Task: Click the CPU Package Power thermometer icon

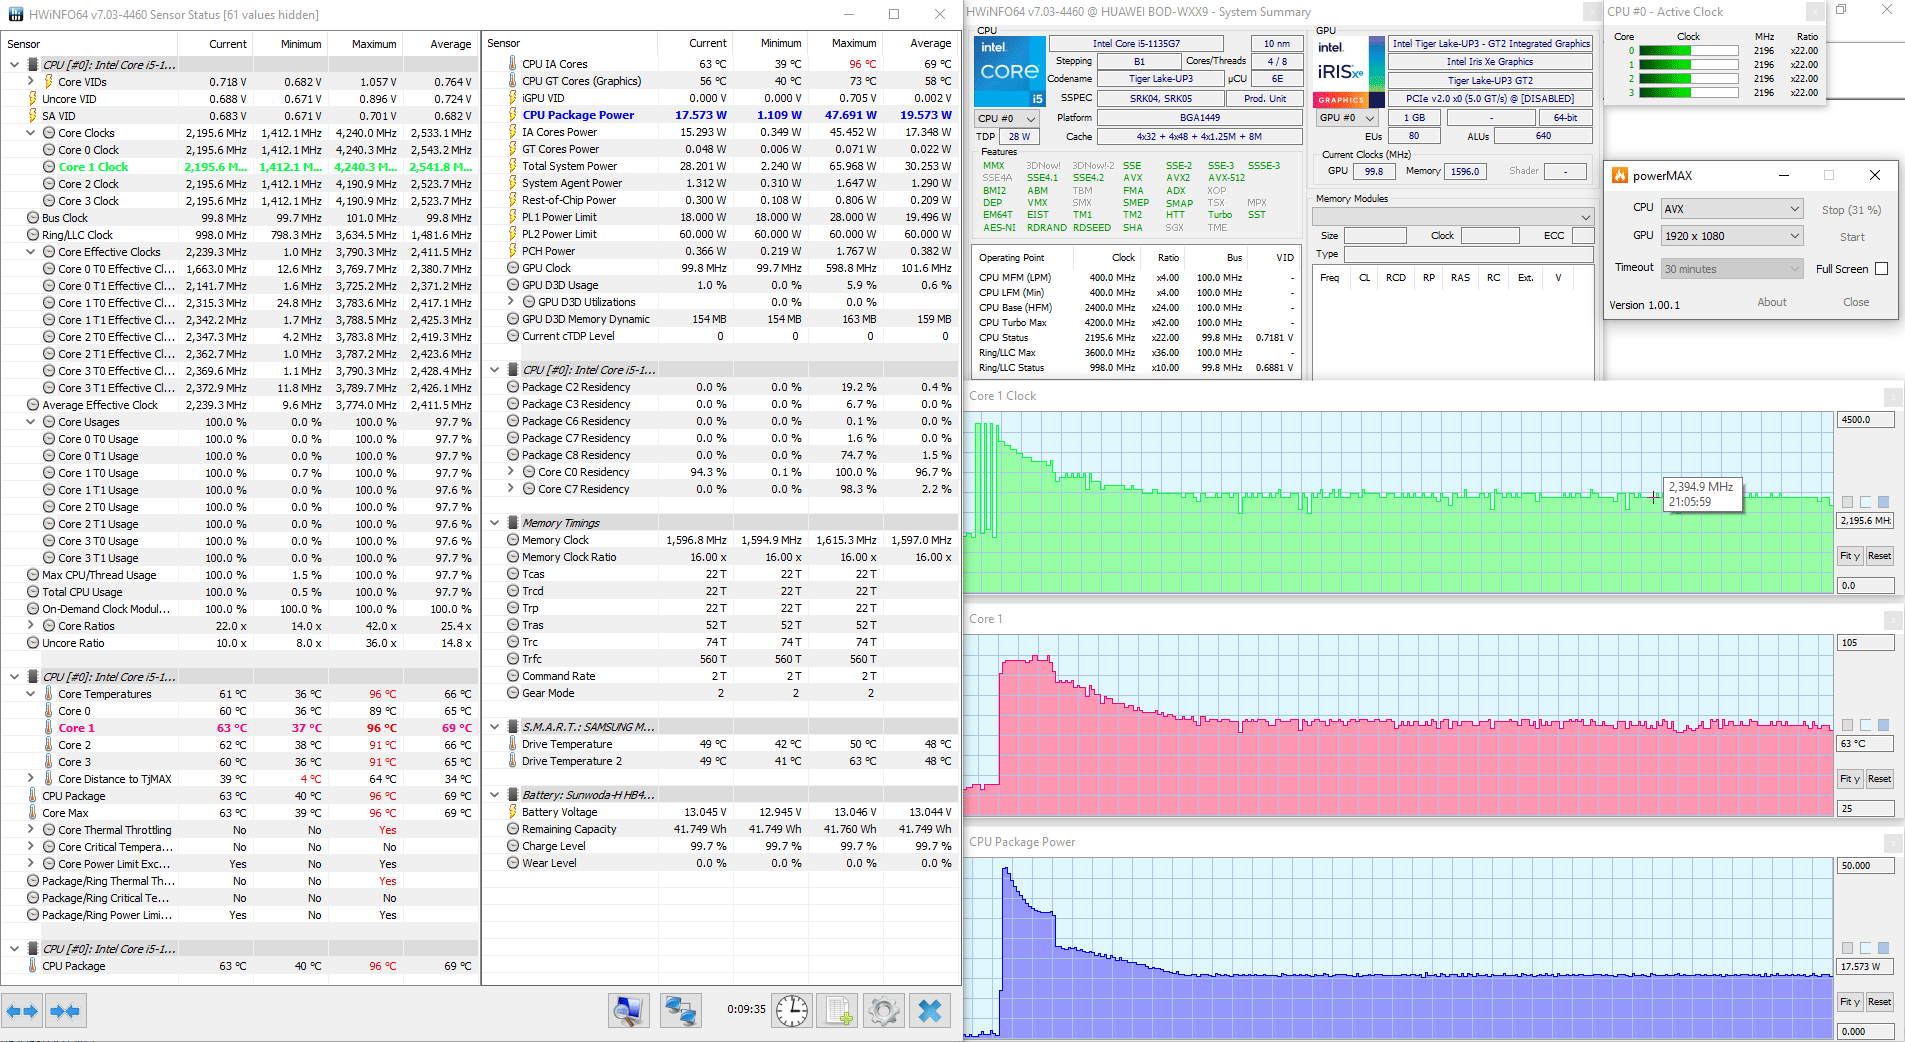Action: click(512, 115)
